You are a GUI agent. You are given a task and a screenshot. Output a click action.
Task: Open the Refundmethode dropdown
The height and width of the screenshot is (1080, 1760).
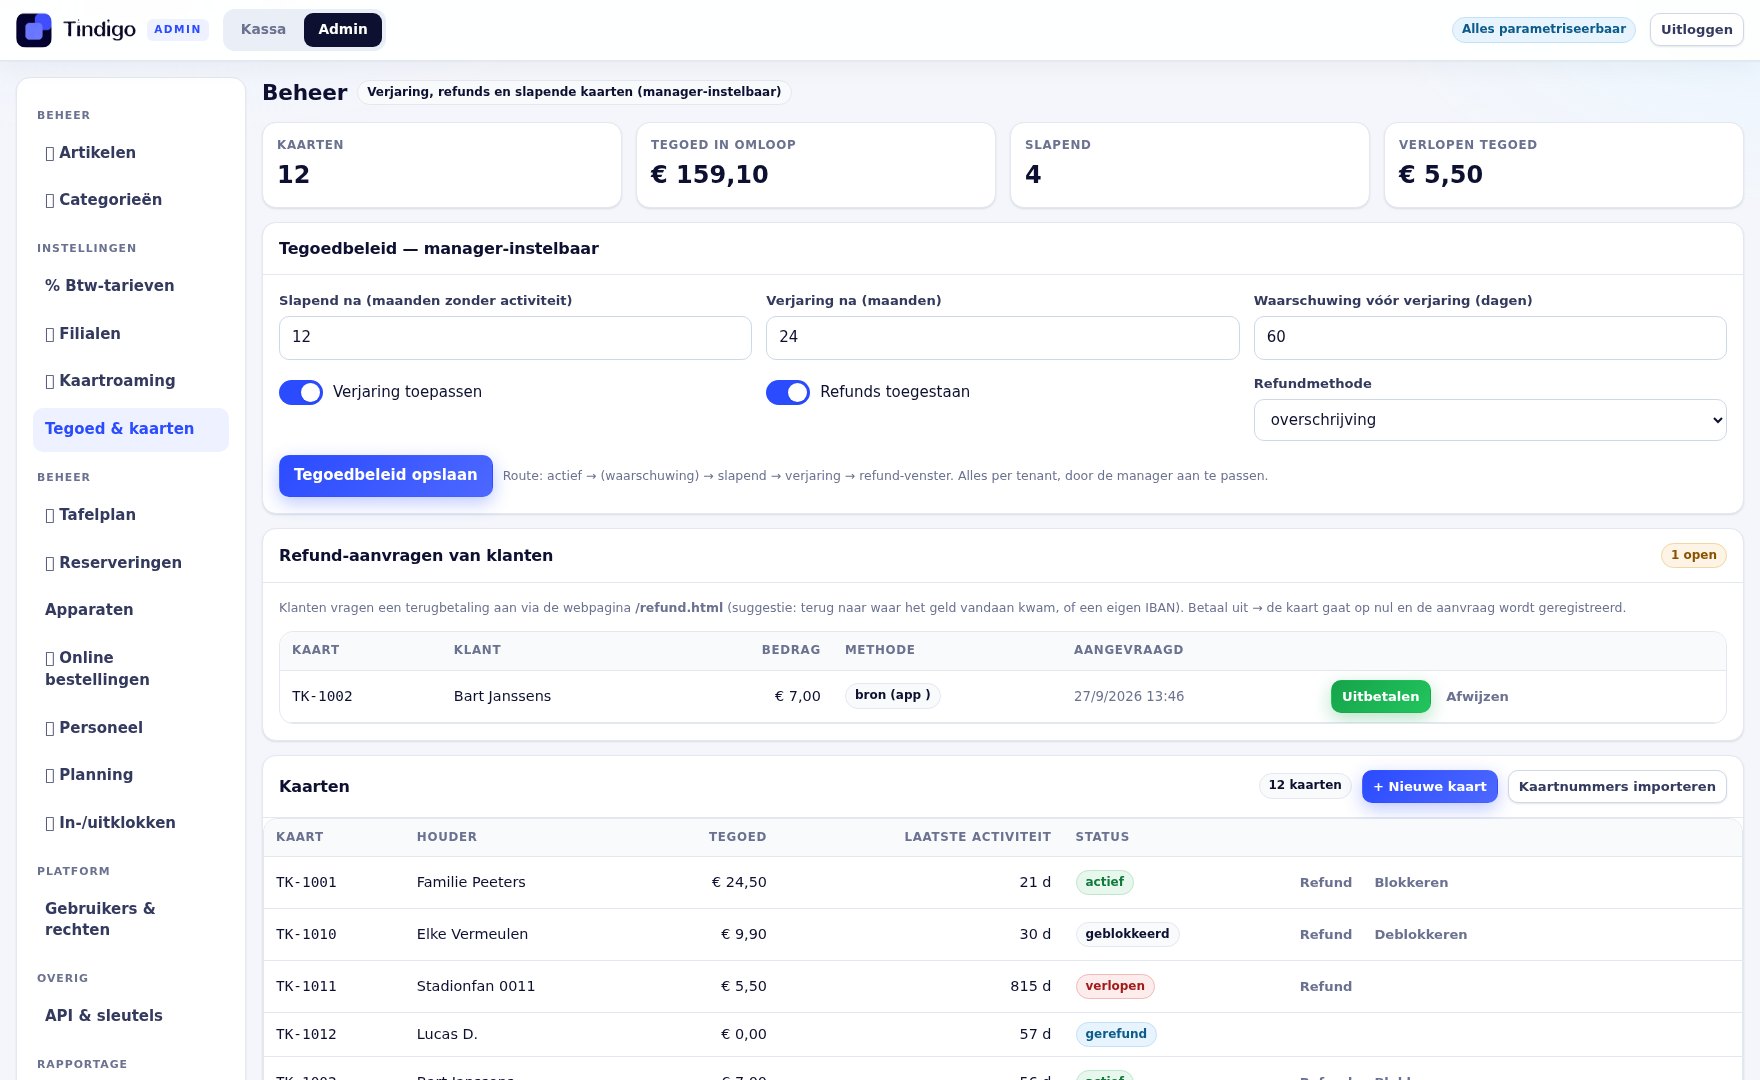click(1490, 420)
